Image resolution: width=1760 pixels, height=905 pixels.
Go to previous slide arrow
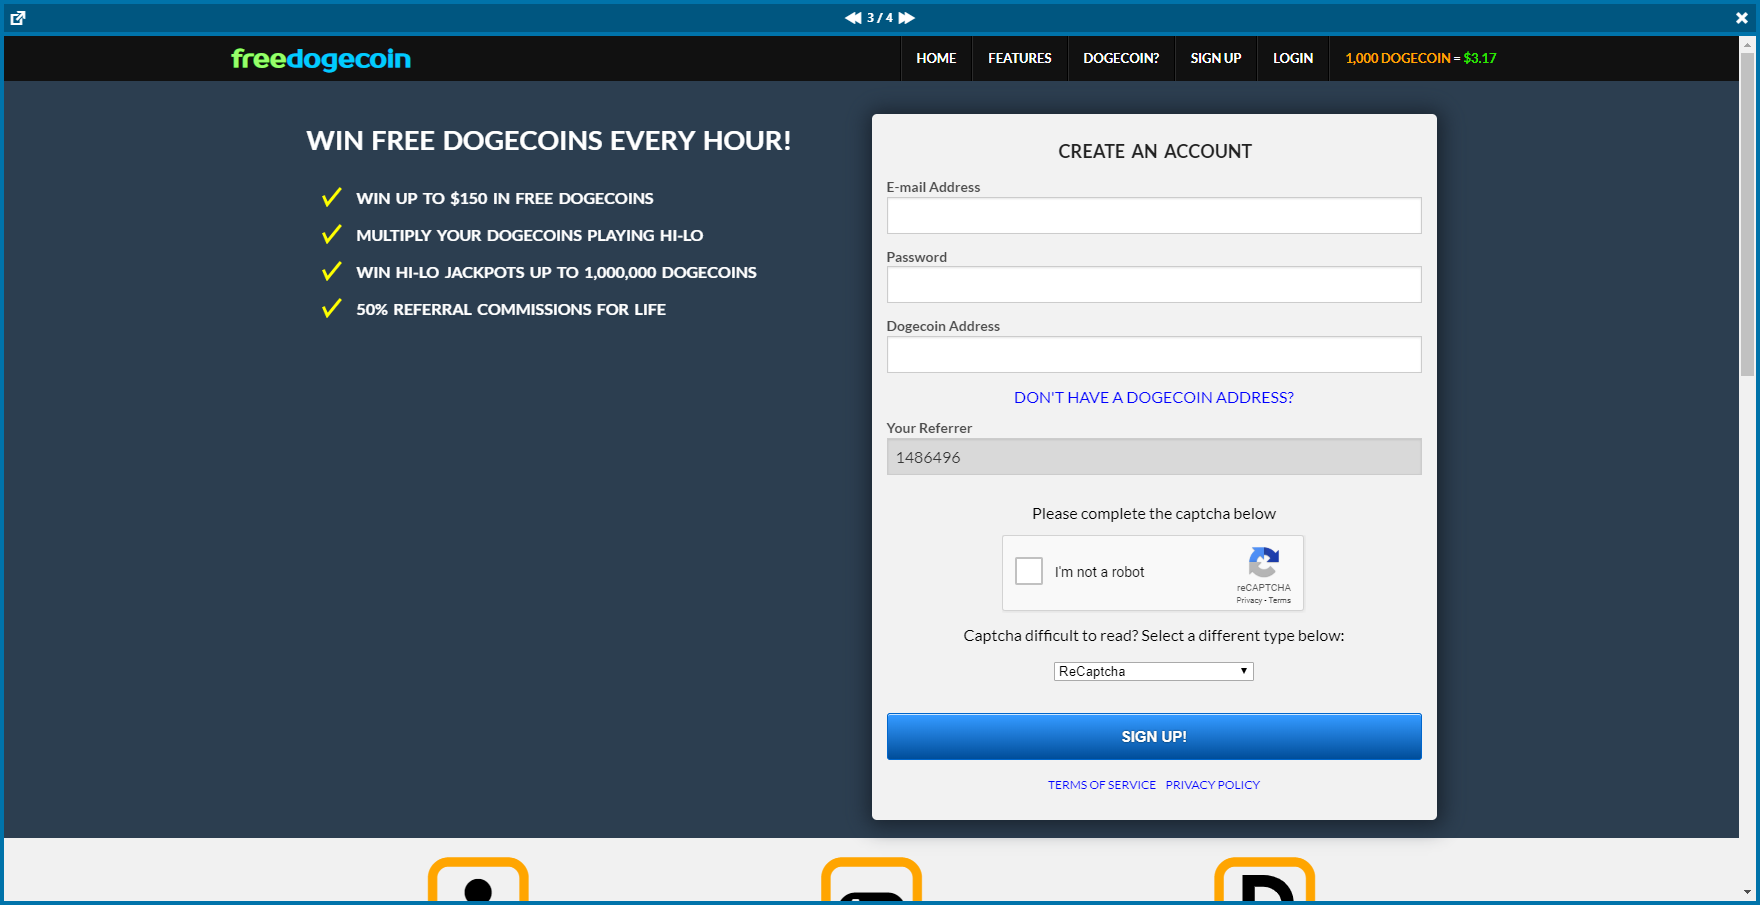click(x=853, y=18)
